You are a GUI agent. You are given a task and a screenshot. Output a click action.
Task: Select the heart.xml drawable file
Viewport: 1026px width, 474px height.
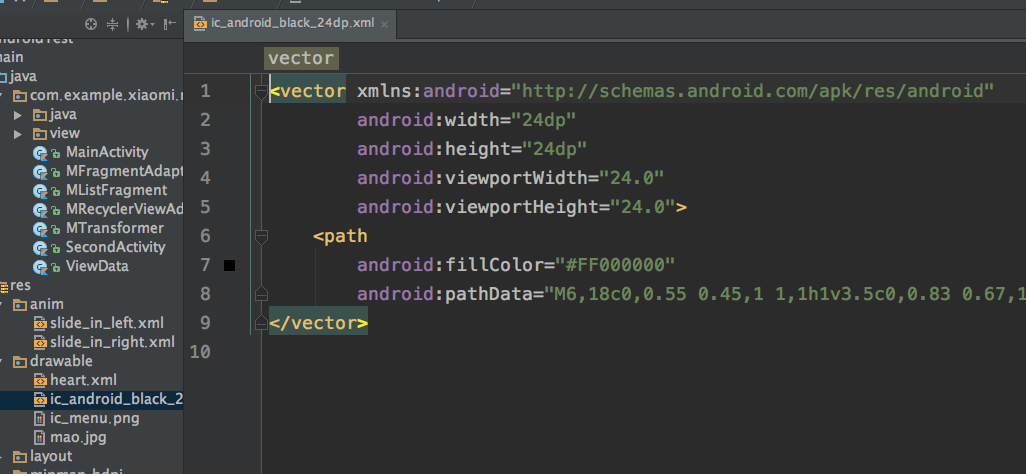point(83,380)
